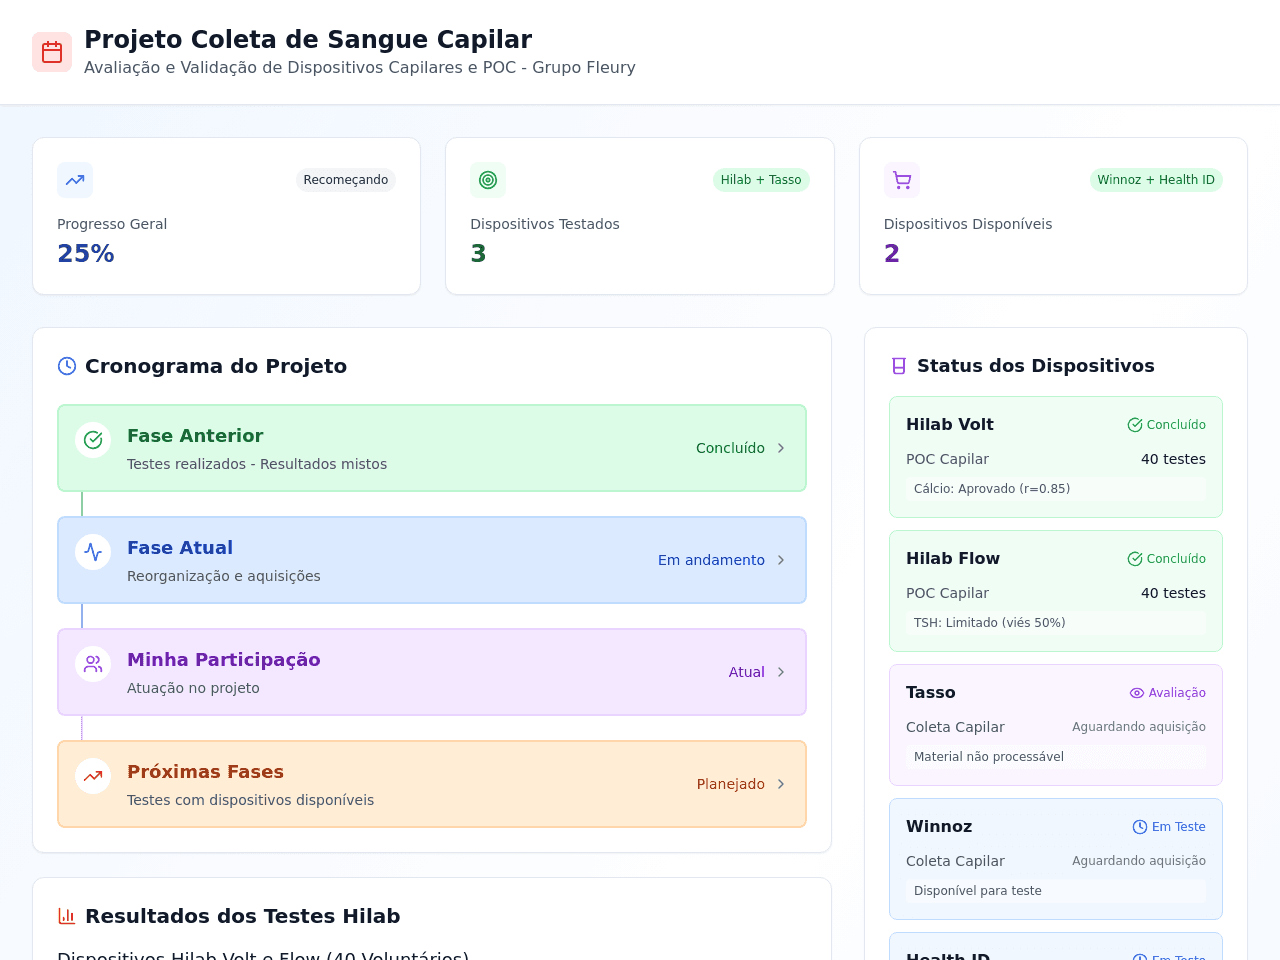1280x960 pixels.
Task: Click 'Reorganização e aquisições' subtitle
Action: [x=224, y=576]
